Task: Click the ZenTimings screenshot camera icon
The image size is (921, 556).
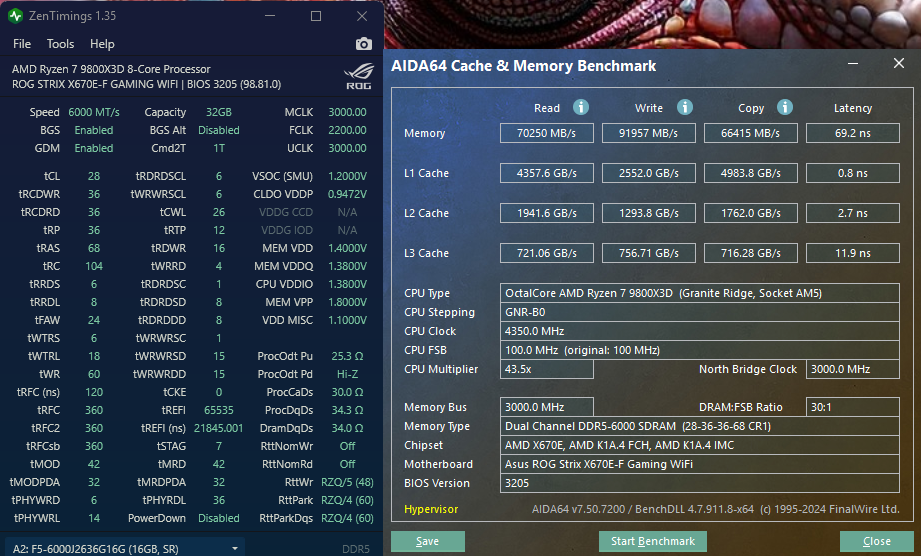Action: coord(364,44)
